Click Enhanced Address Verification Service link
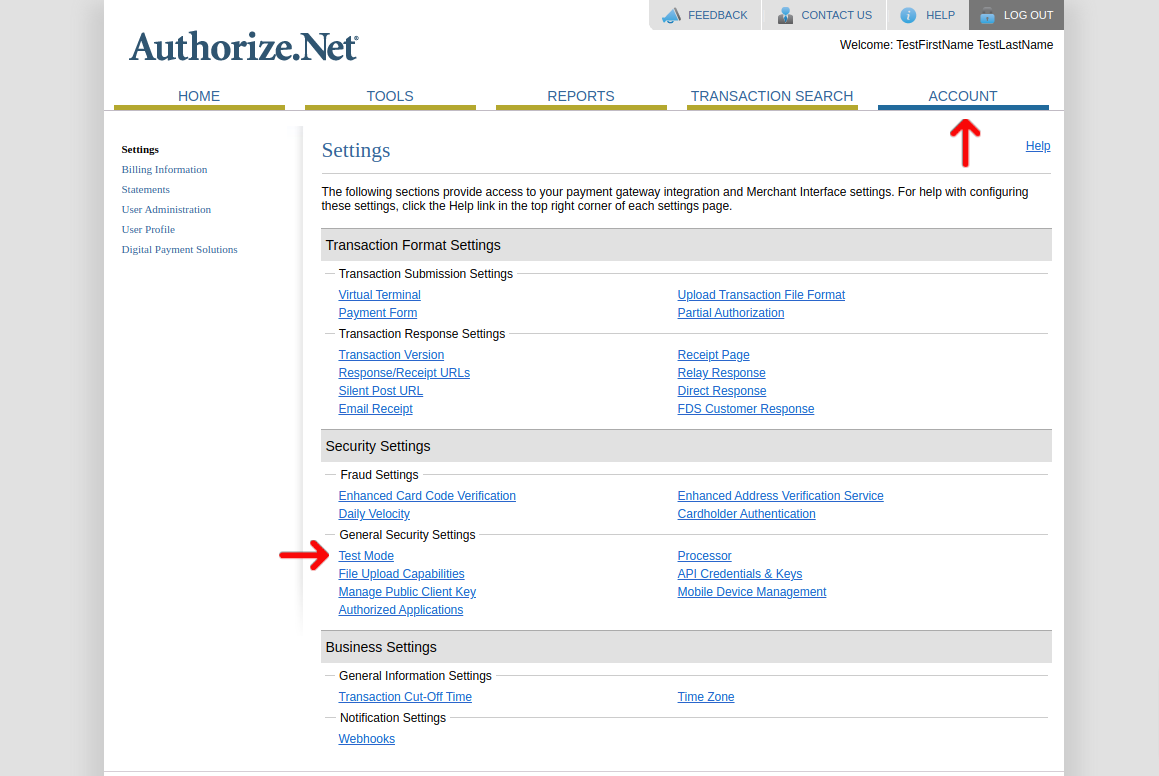This screenshot has height=776, width=1159. point(780,496)
